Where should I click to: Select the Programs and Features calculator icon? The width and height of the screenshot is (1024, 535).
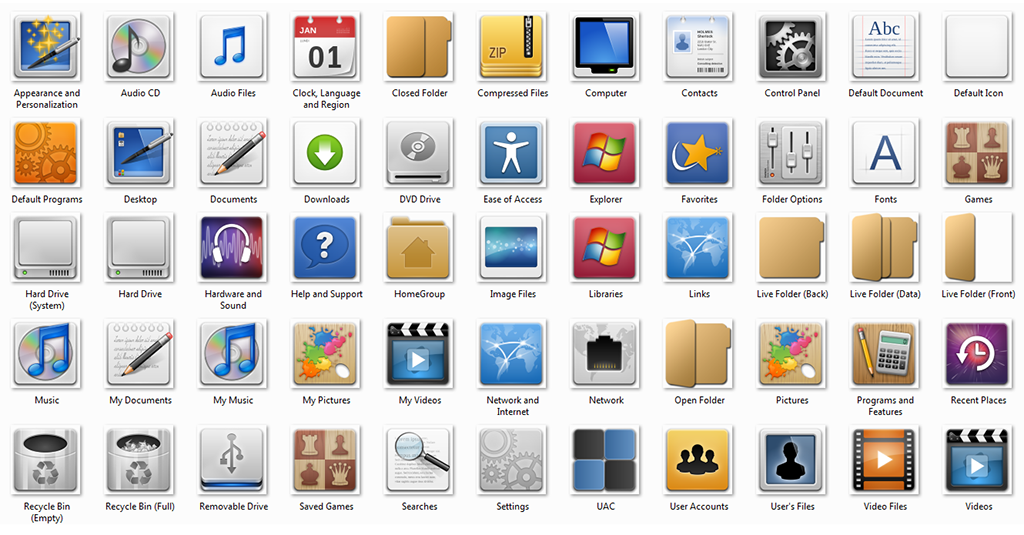[885, 354]
